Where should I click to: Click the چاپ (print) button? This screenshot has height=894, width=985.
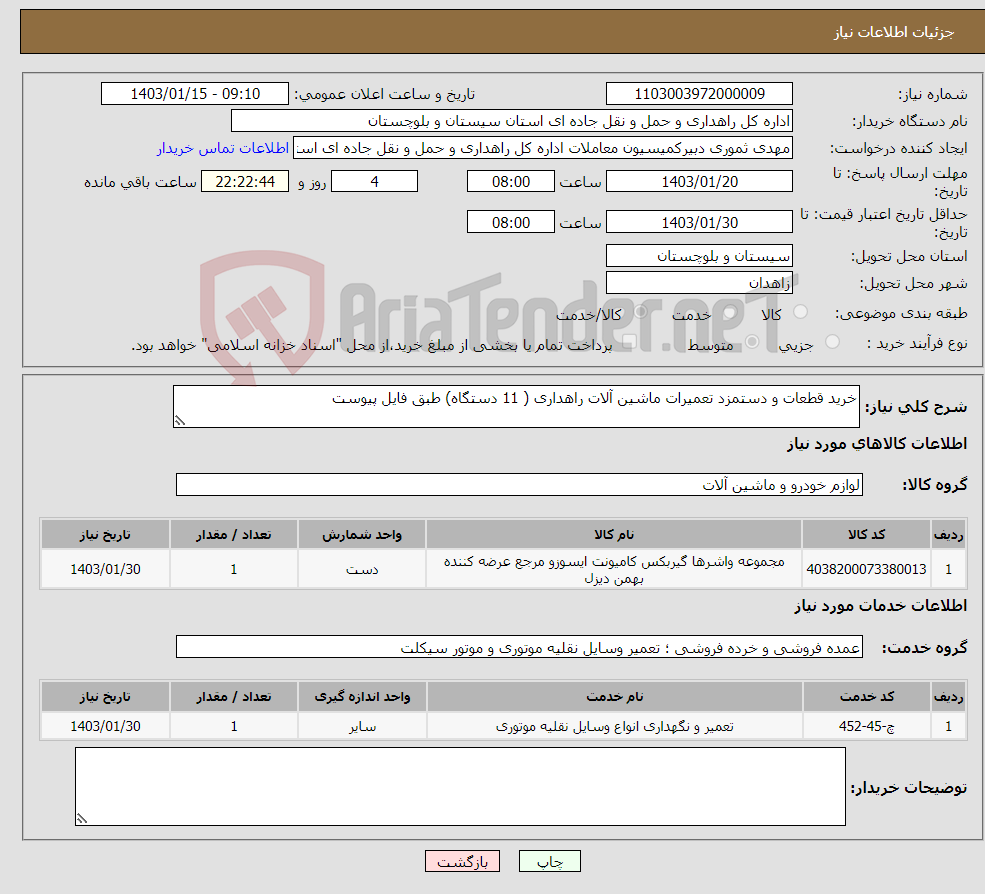[549, 861]
